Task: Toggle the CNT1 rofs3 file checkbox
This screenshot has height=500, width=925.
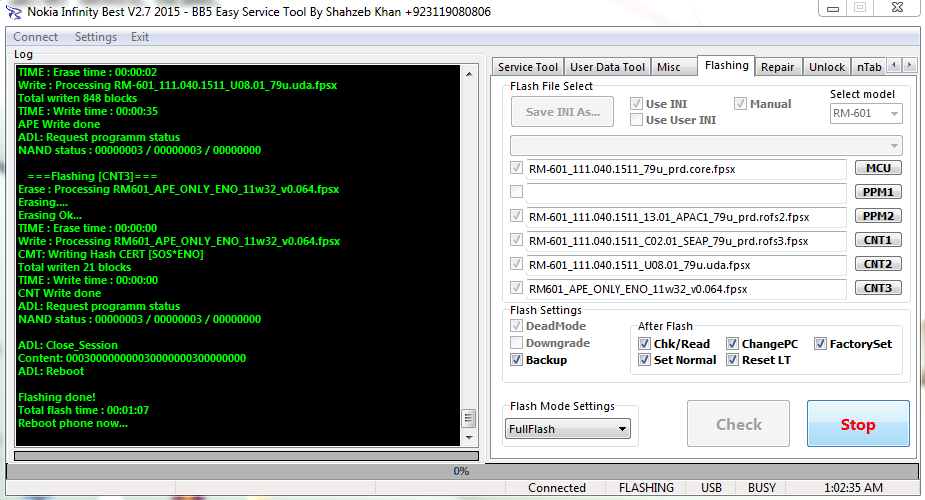Action: [x=516, y=240]
